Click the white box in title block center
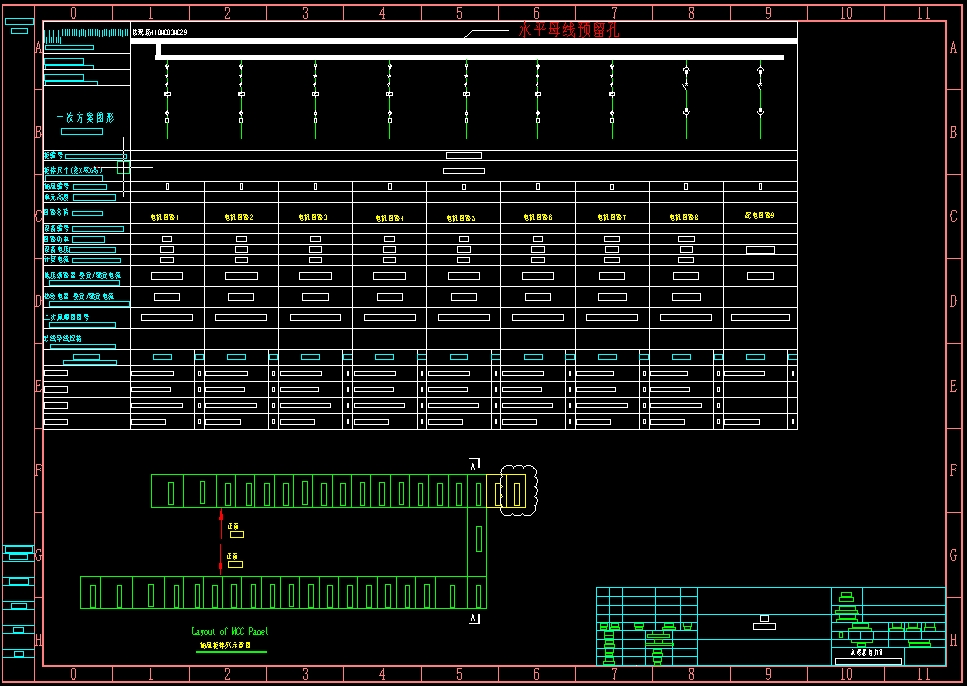This screenshot has height=686, width=967. pos(764,626)
